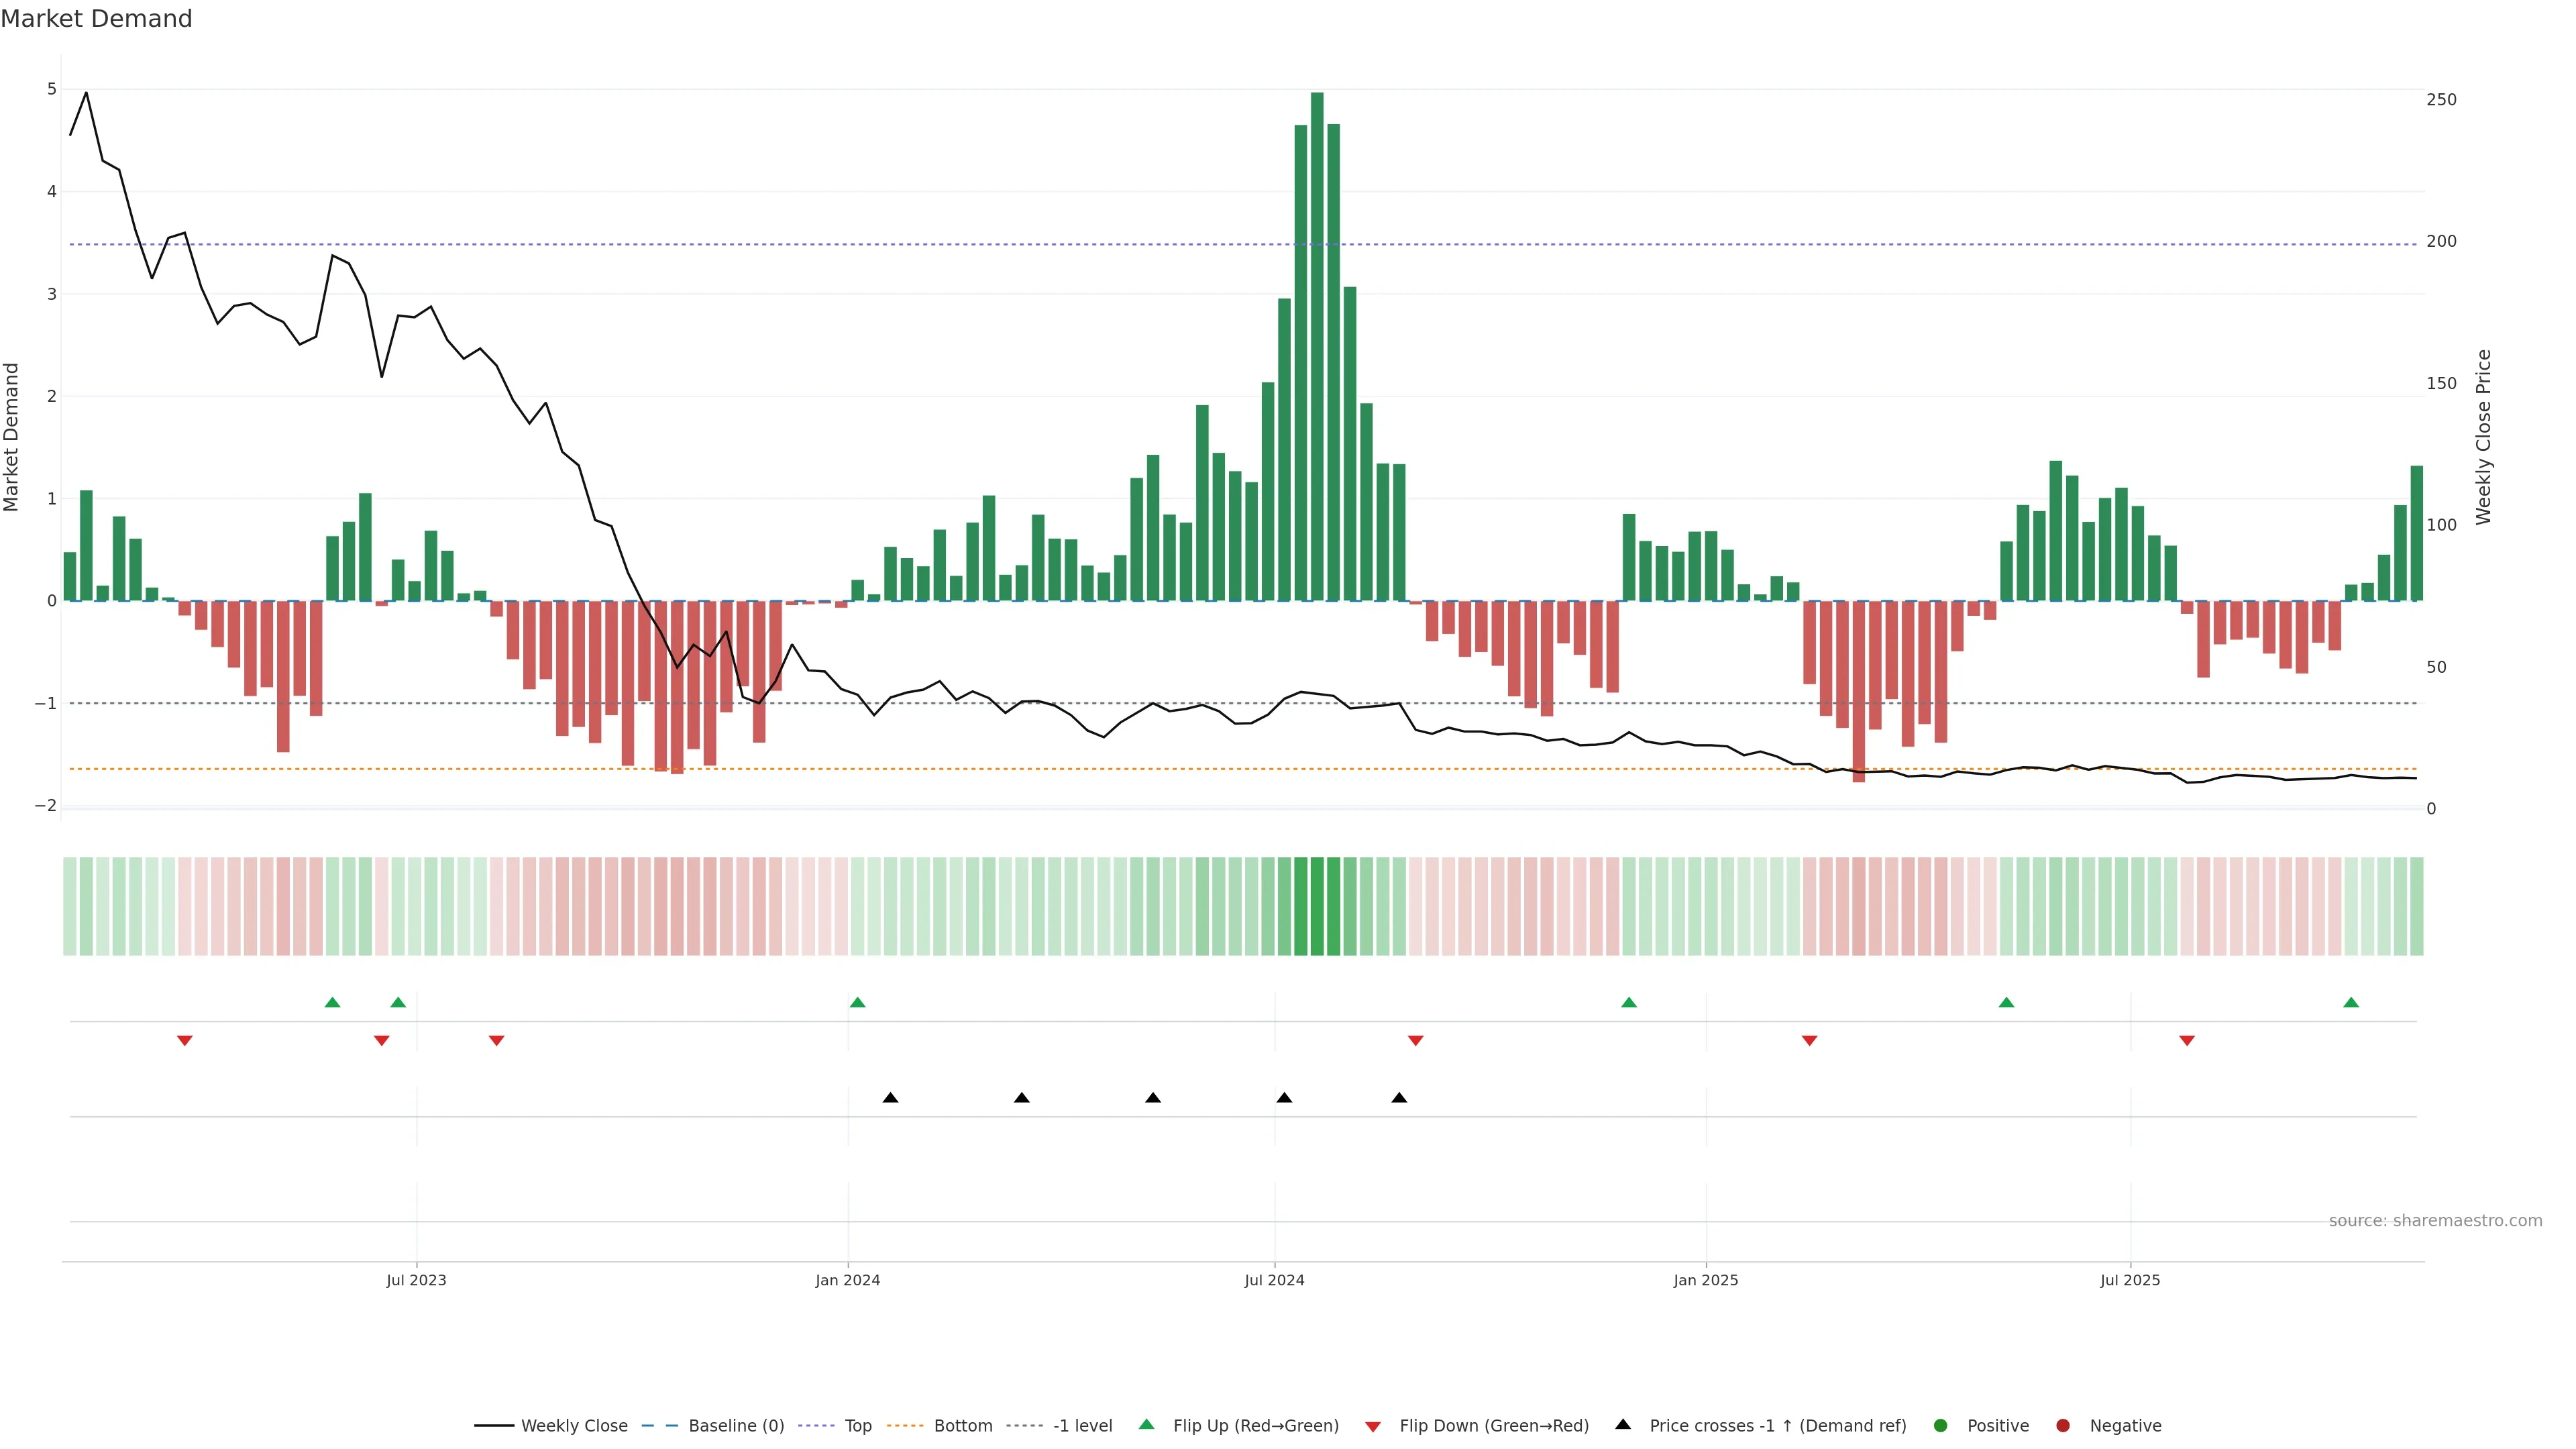Viewport: 2576px width, 1449px height.
Task: Click the Jul 2024 axis label
Action: click(x=1274, y=1280)
